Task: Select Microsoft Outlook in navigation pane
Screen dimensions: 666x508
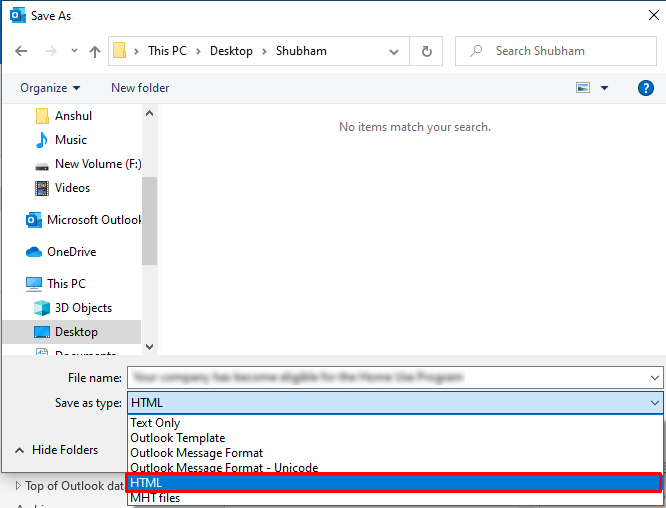Action: point(94,220)
